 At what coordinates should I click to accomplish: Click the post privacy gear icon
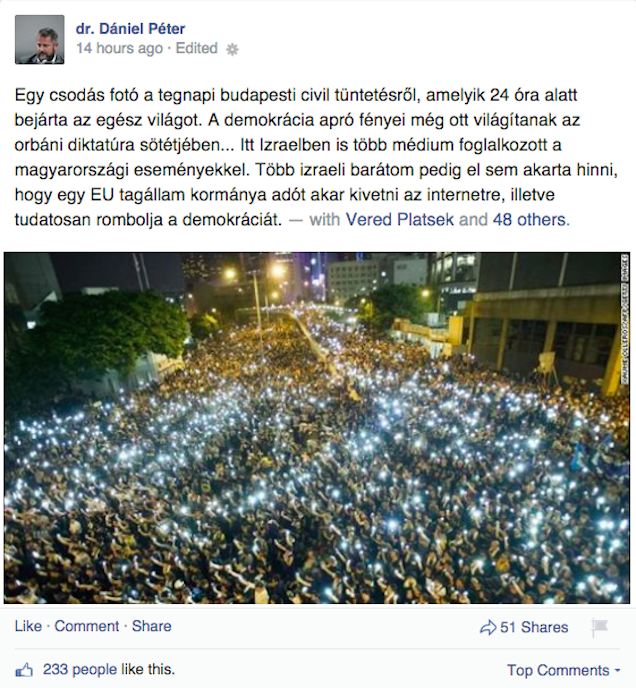pyautogui.click(x=232, y=50)
